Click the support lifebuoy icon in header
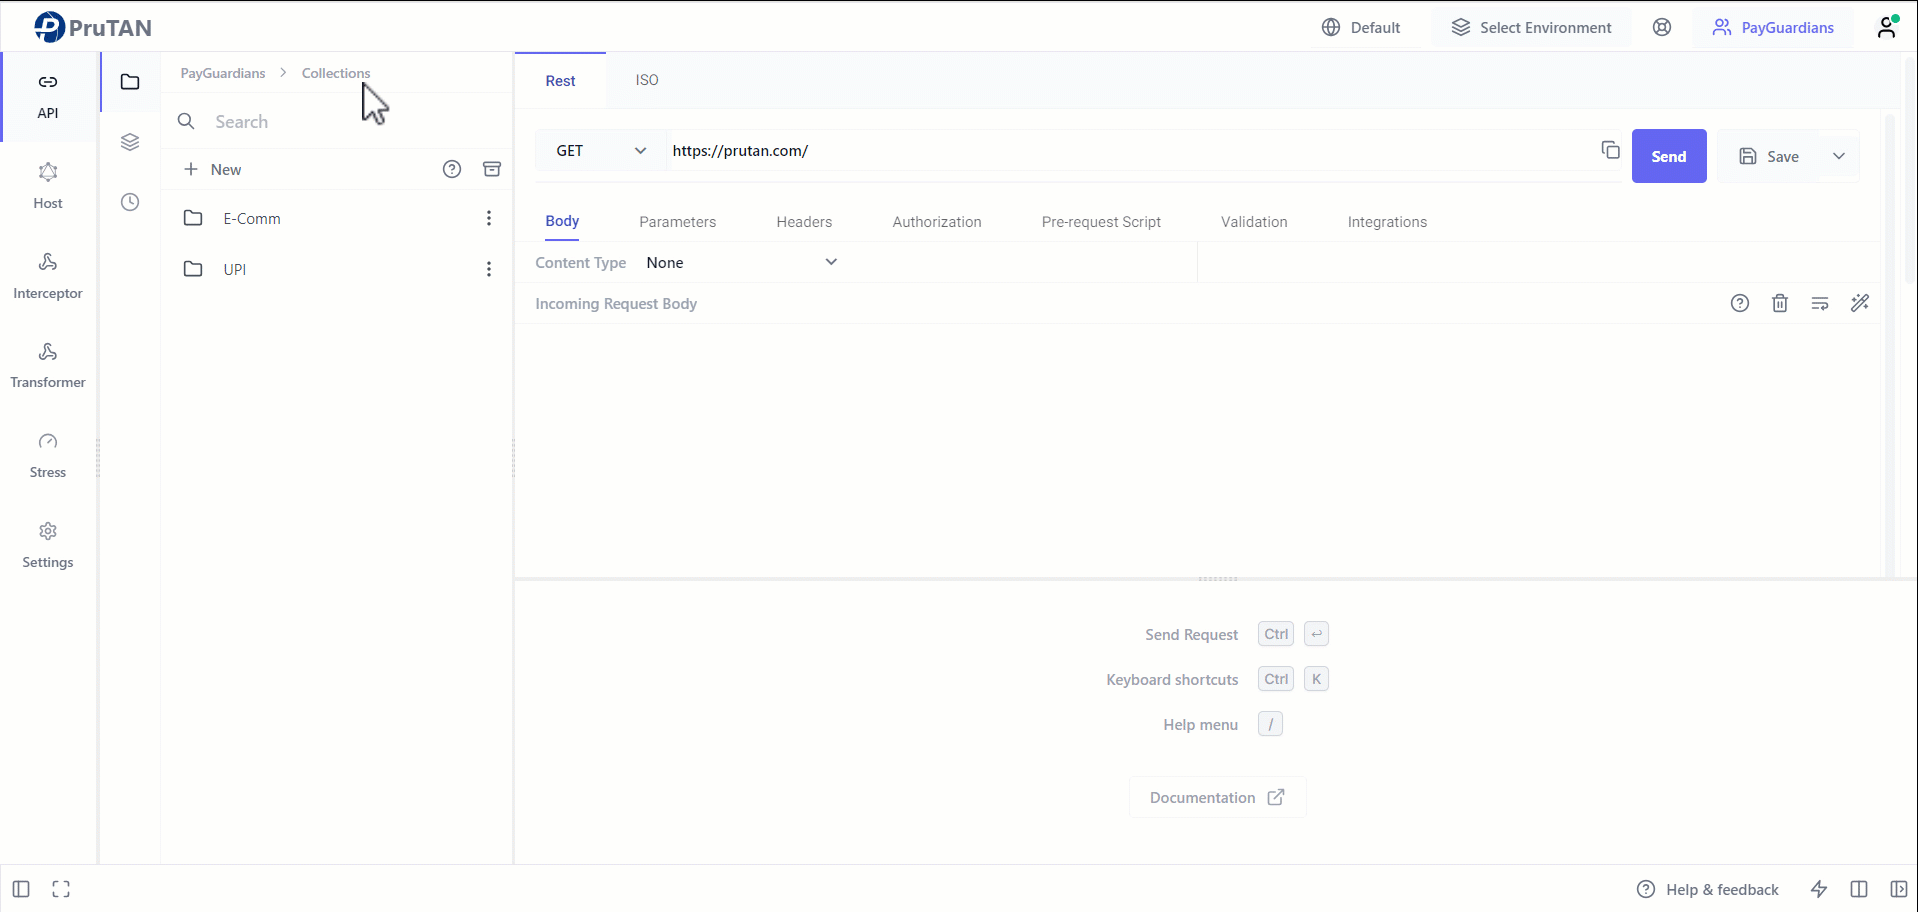The height and width of the screenshot is (912, 1918). tap(1662, 27)
